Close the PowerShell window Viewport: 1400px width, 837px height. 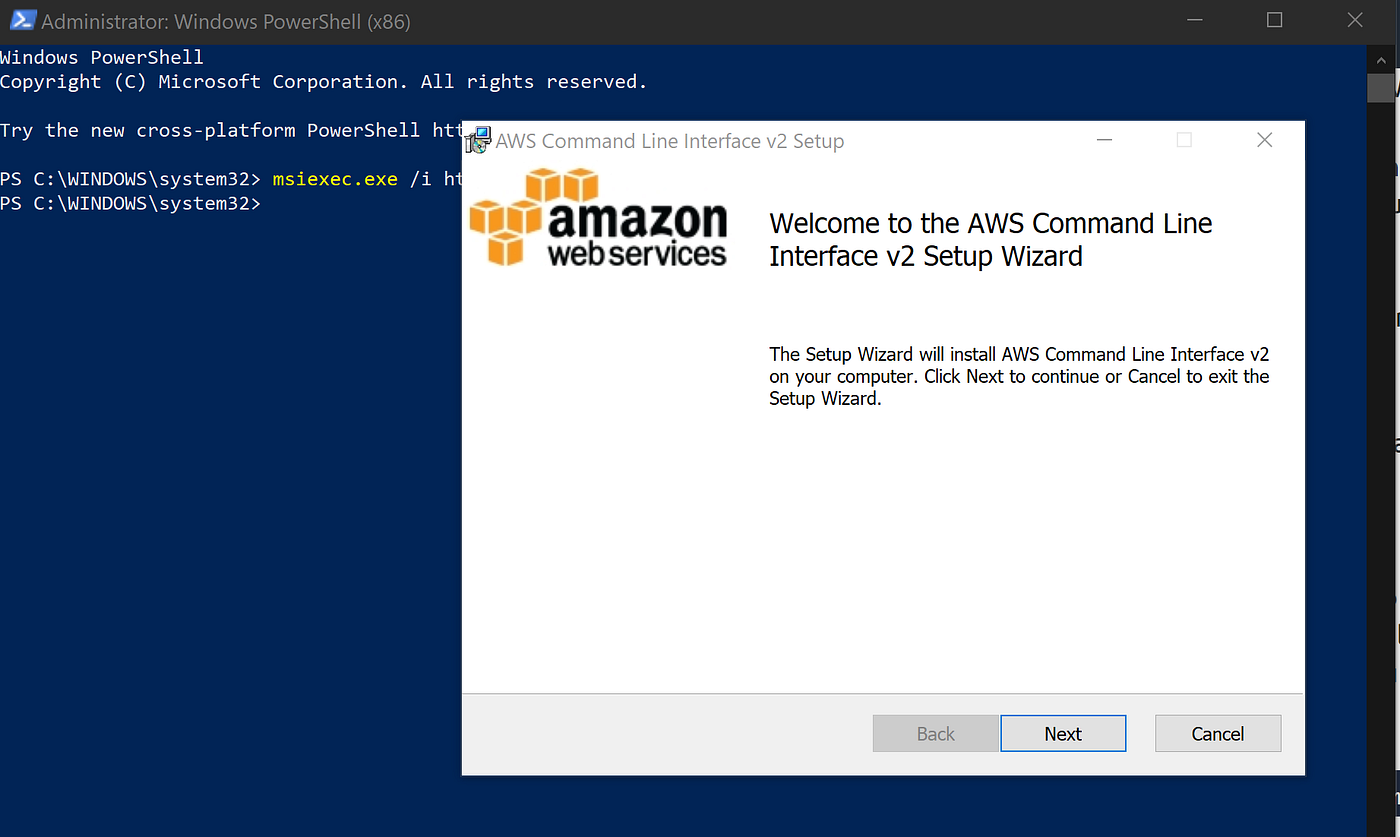point(1354,20)
